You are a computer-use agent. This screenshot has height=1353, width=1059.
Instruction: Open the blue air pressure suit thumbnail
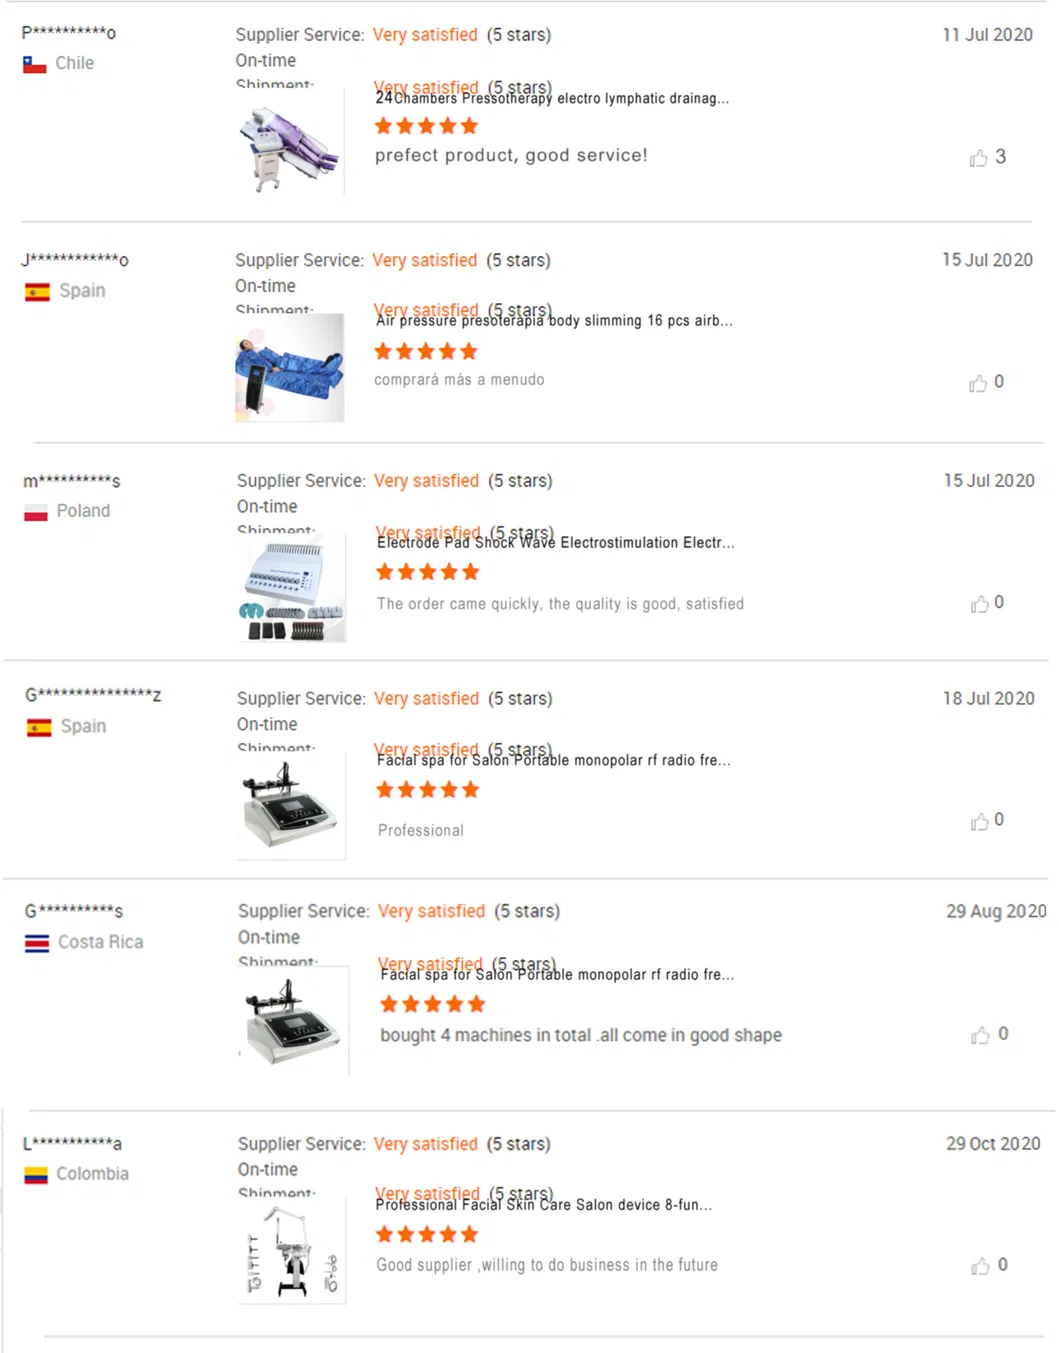click(x=290, y=368)
